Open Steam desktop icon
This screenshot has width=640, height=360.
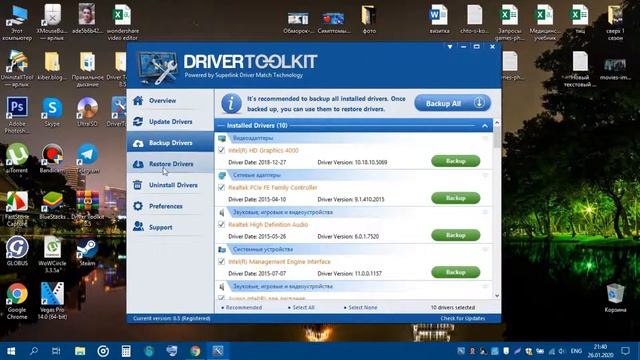(x=87, y=252)
